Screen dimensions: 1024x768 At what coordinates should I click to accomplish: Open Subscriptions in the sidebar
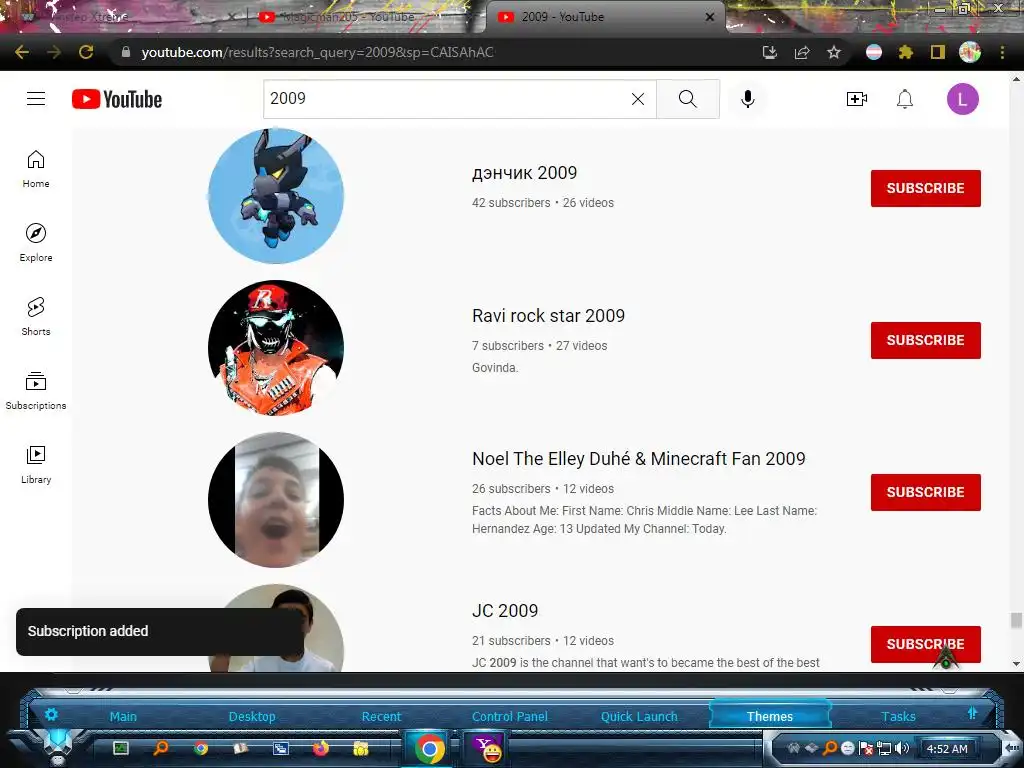point(36,391)
